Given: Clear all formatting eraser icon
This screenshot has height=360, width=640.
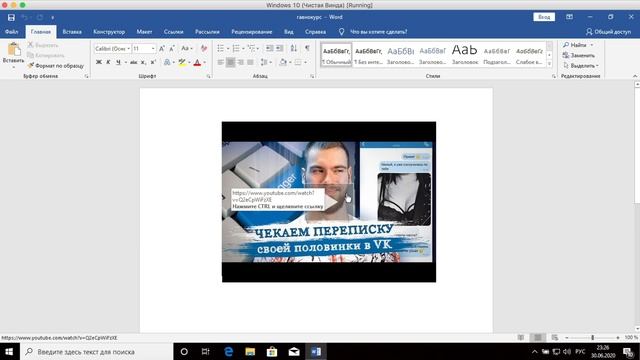Looking at the screenshot, I should click(204, 49).
